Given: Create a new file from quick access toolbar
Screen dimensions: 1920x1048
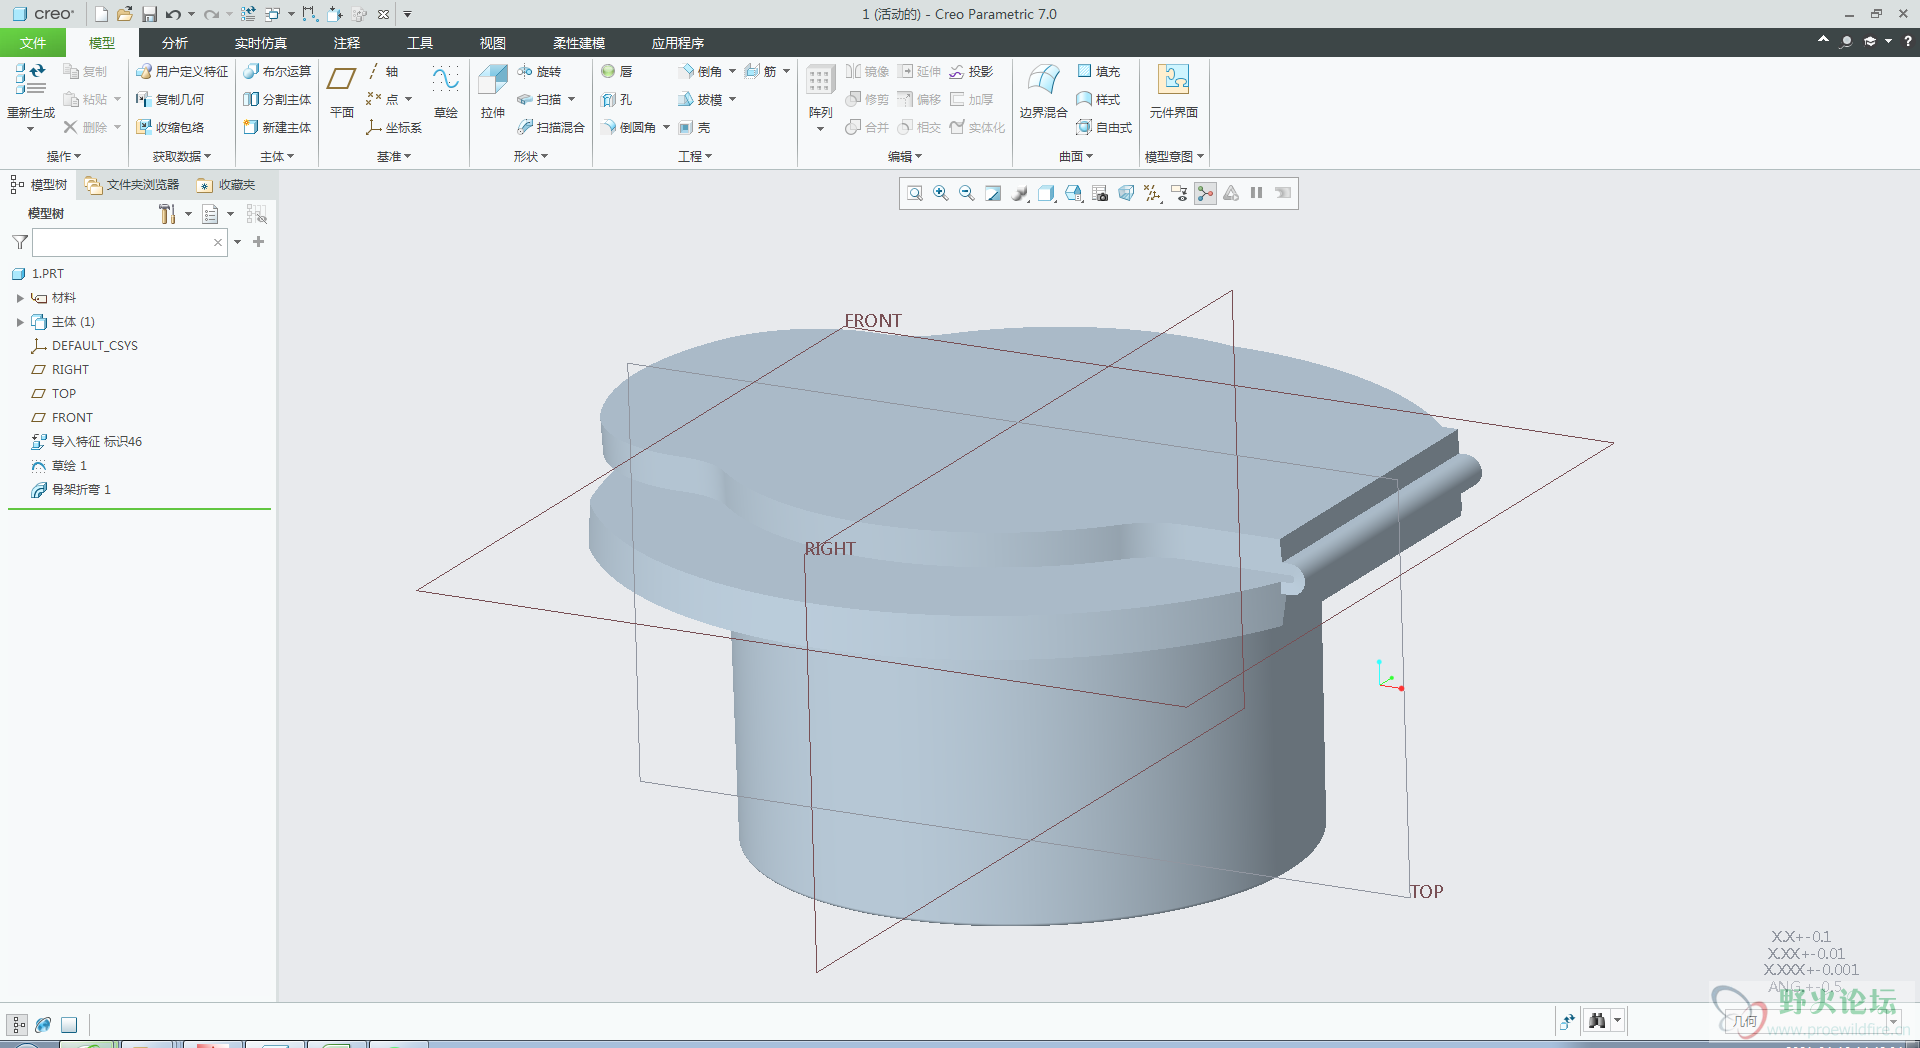Looking at the screenshot, I should pyautogui.click(x=101, y=14).
